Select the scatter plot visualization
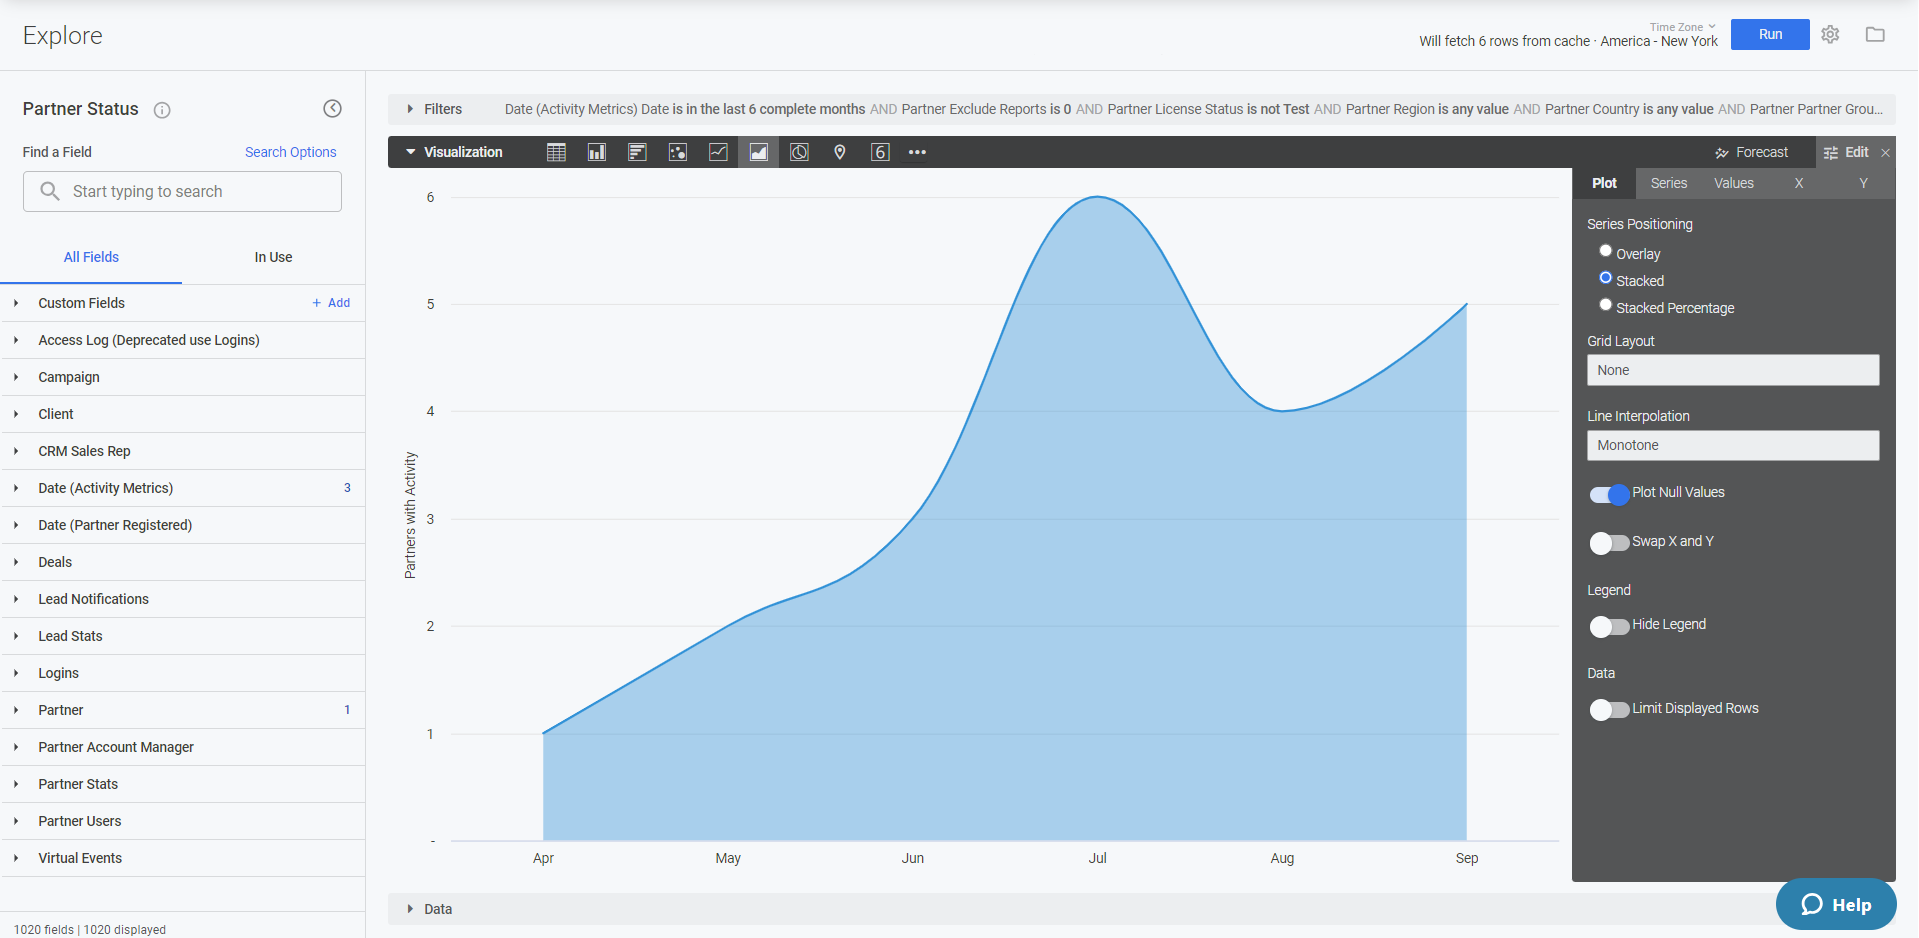 [x=677, y=152]
